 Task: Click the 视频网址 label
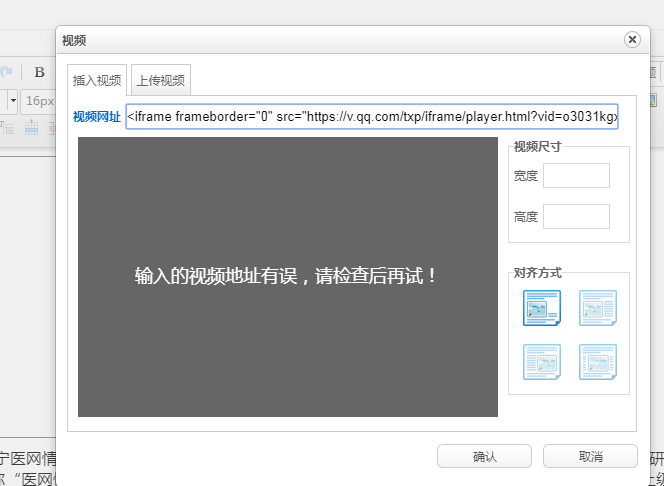[x=97, y=116]
